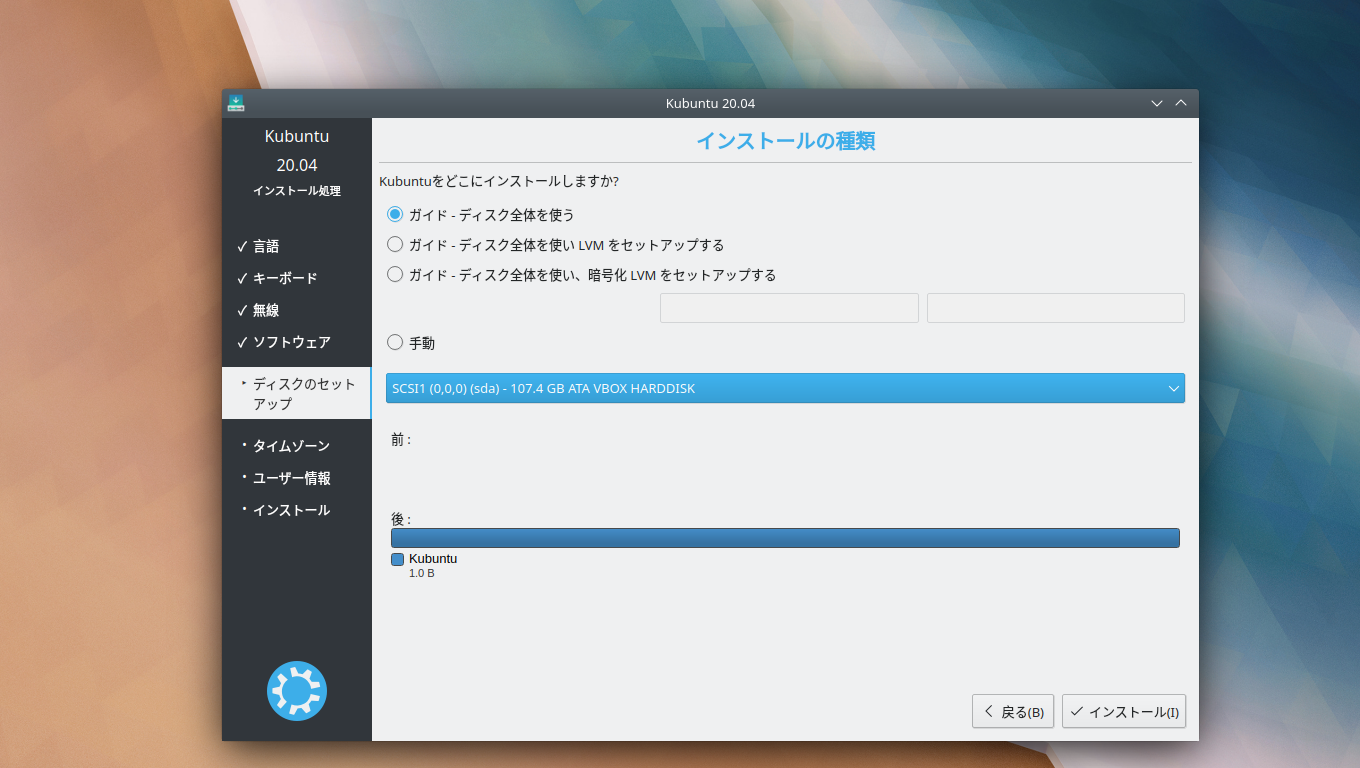Select the キーボード step in the sidebar
The height and width of the screenshot is (768, 1360).
(285, 278)
